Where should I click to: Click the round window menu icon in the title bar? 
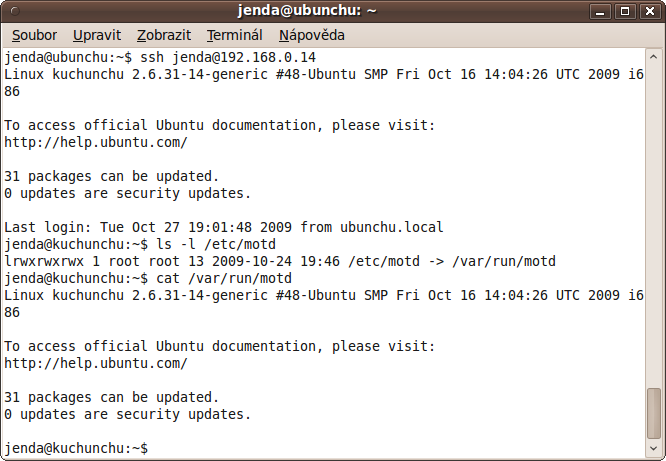(x=15, y=11)
